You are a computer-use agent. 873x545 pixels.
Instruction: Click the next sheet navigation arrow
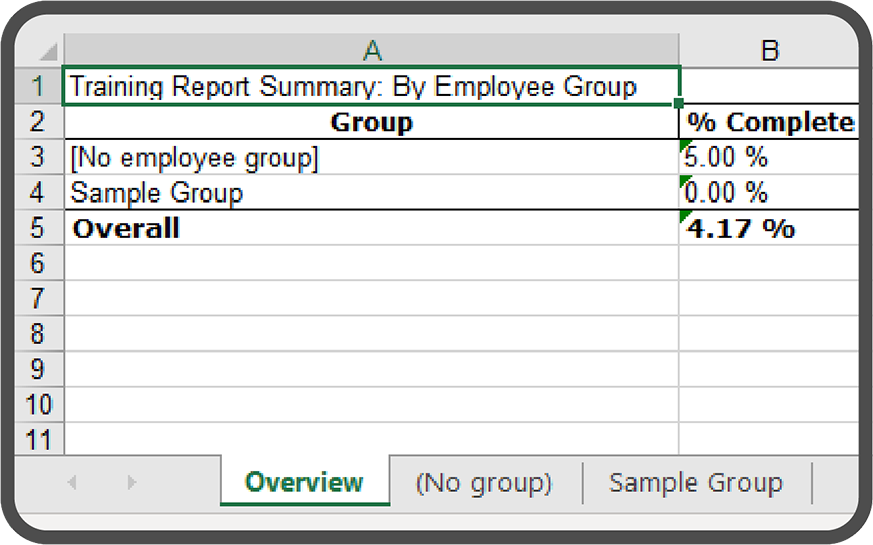point(132,482)
